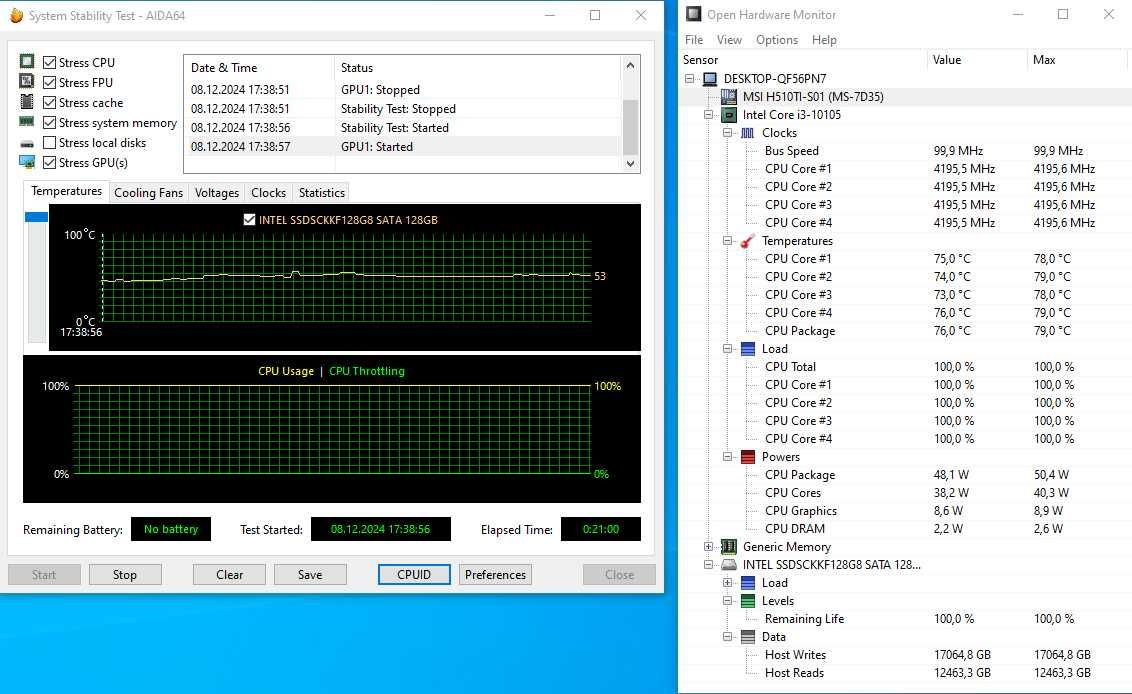Open the CPUID panel
This screenshot has width=1132, height=694.
click(x=414, y=575)
